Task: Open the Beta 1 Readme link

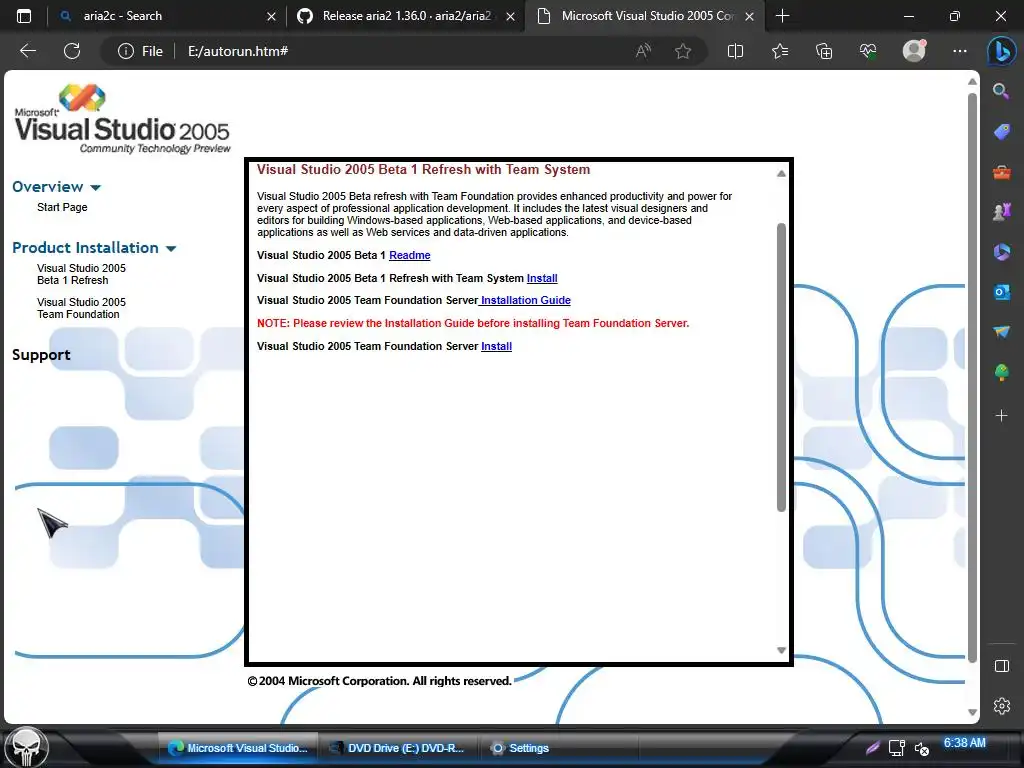Action: 409,255
